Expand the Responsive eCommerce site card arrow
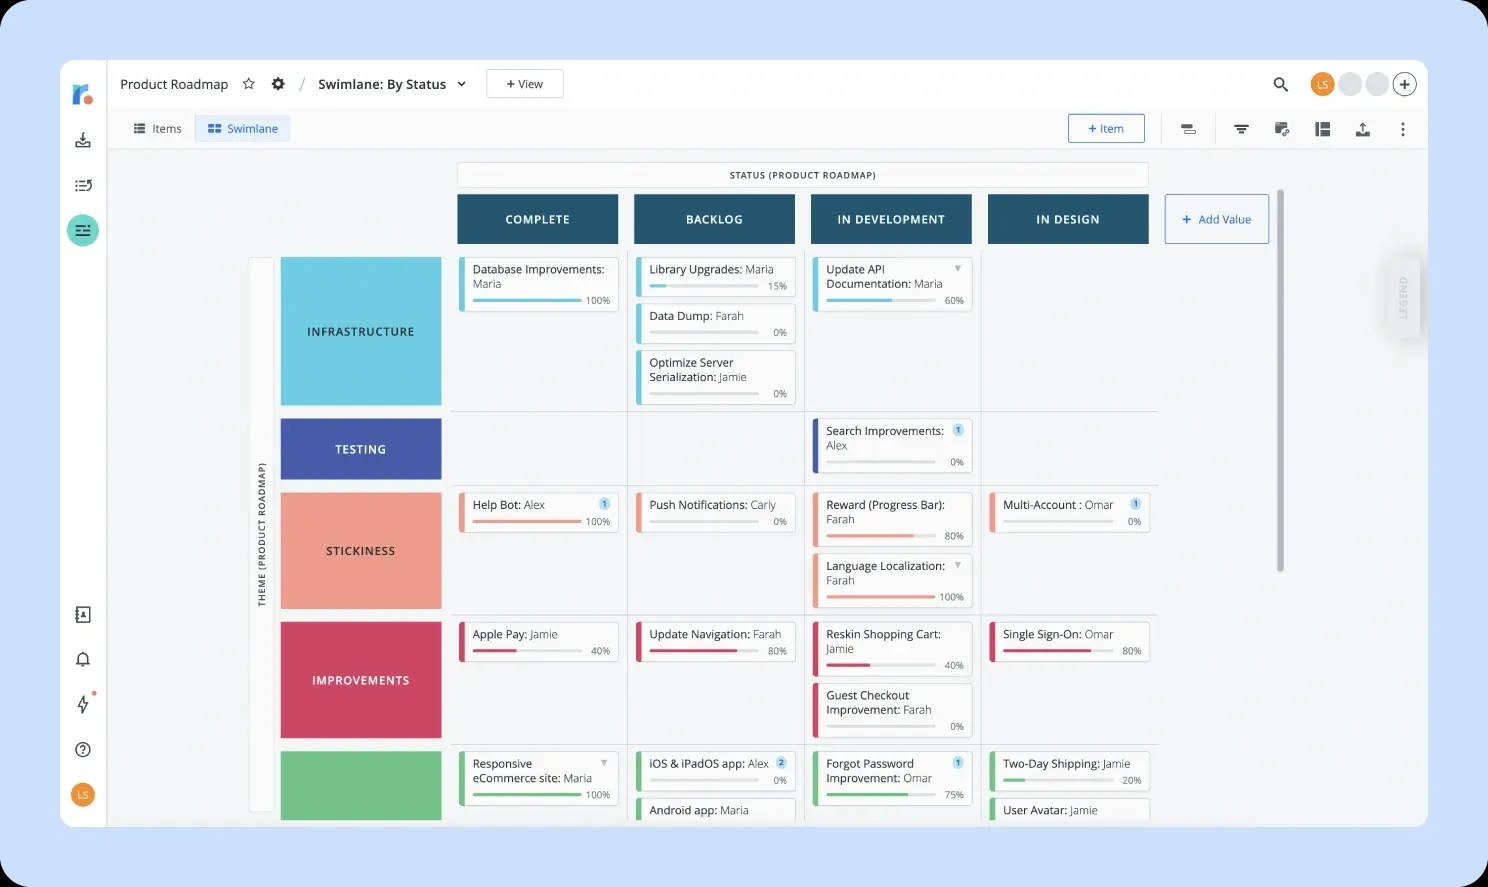This screenshot has height=887, width=1488. click(x=604, y=763)
